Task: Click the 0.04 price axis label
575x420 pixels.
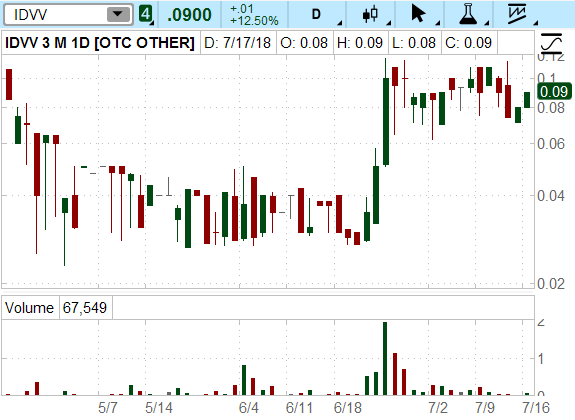Action: (x=551, y=196)
